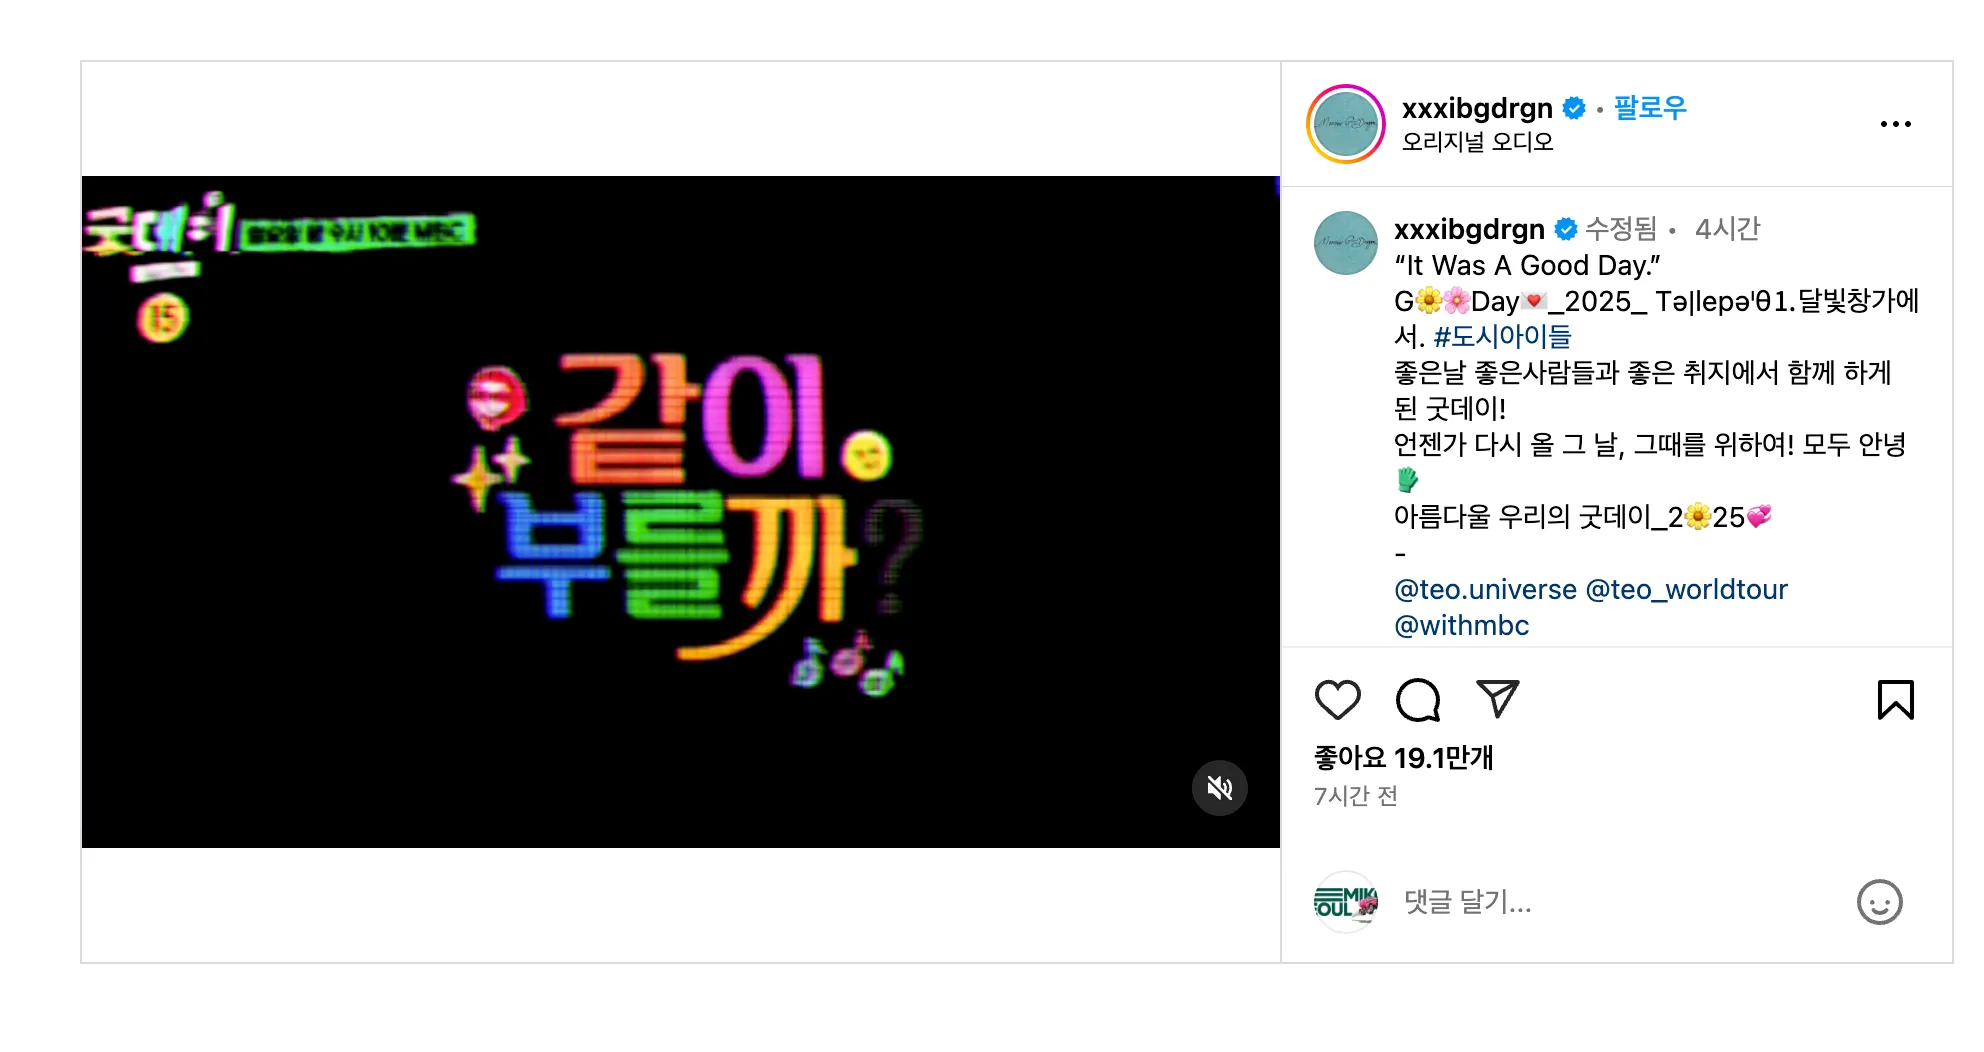Visit @teo_worldtour mention
The image size is (1984, 1052).
(1686, 590)
